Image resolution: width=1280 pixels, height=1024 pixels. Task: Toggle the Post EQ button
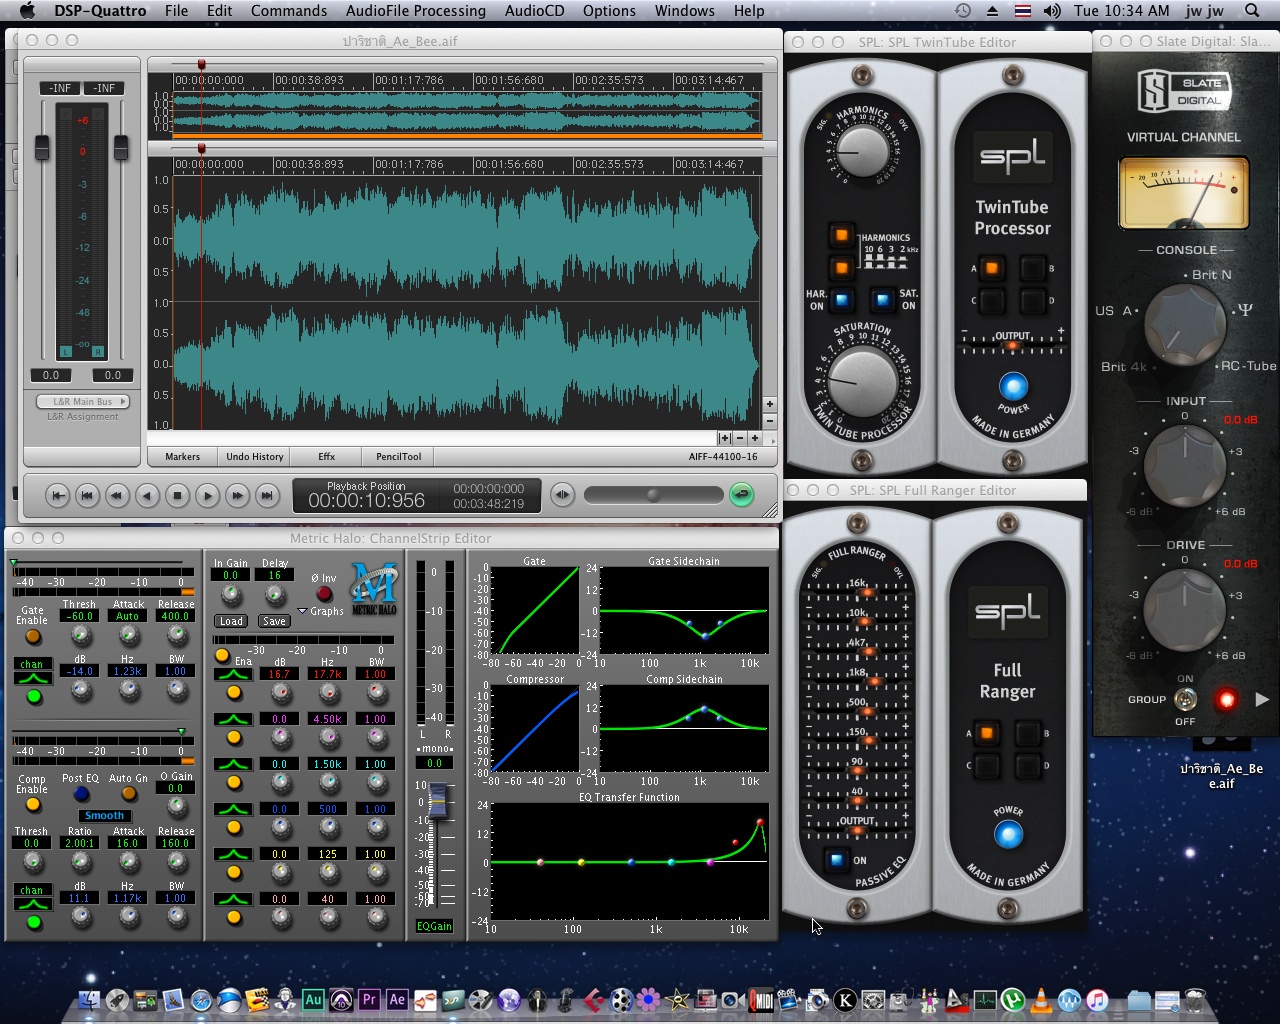pyautogui.click(x=81, y=794)
